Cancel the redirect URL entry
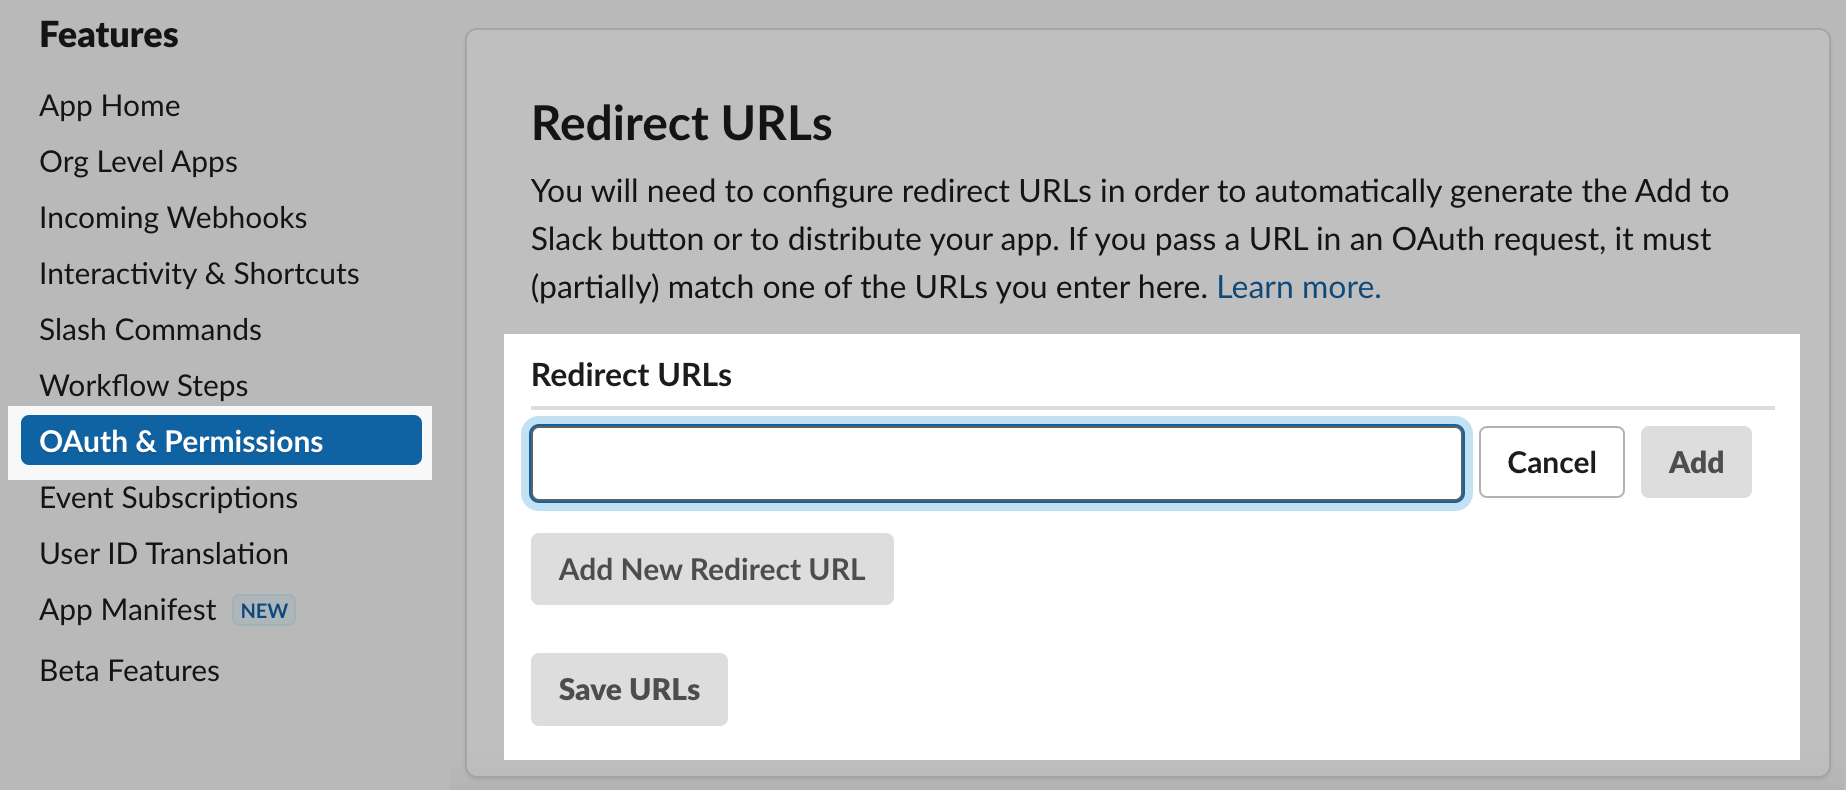 click(x=1551, y=462)
